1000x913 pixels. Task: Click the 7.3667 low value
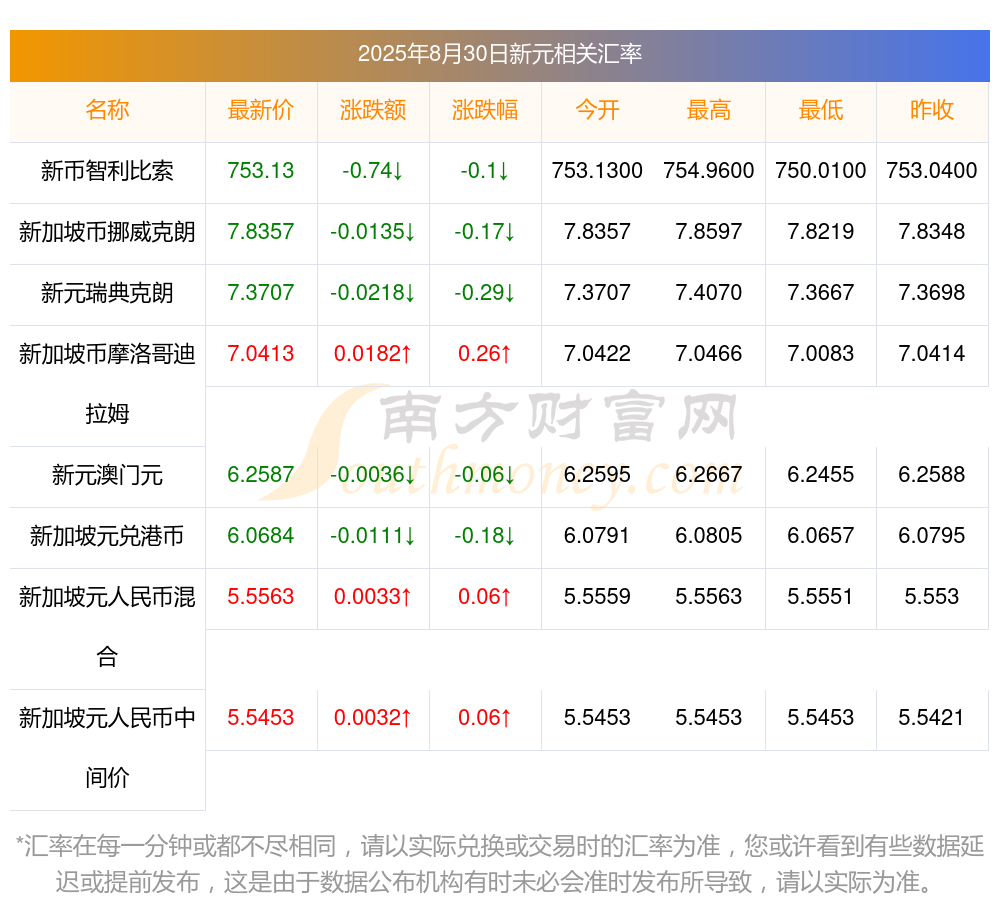[821, 293]
